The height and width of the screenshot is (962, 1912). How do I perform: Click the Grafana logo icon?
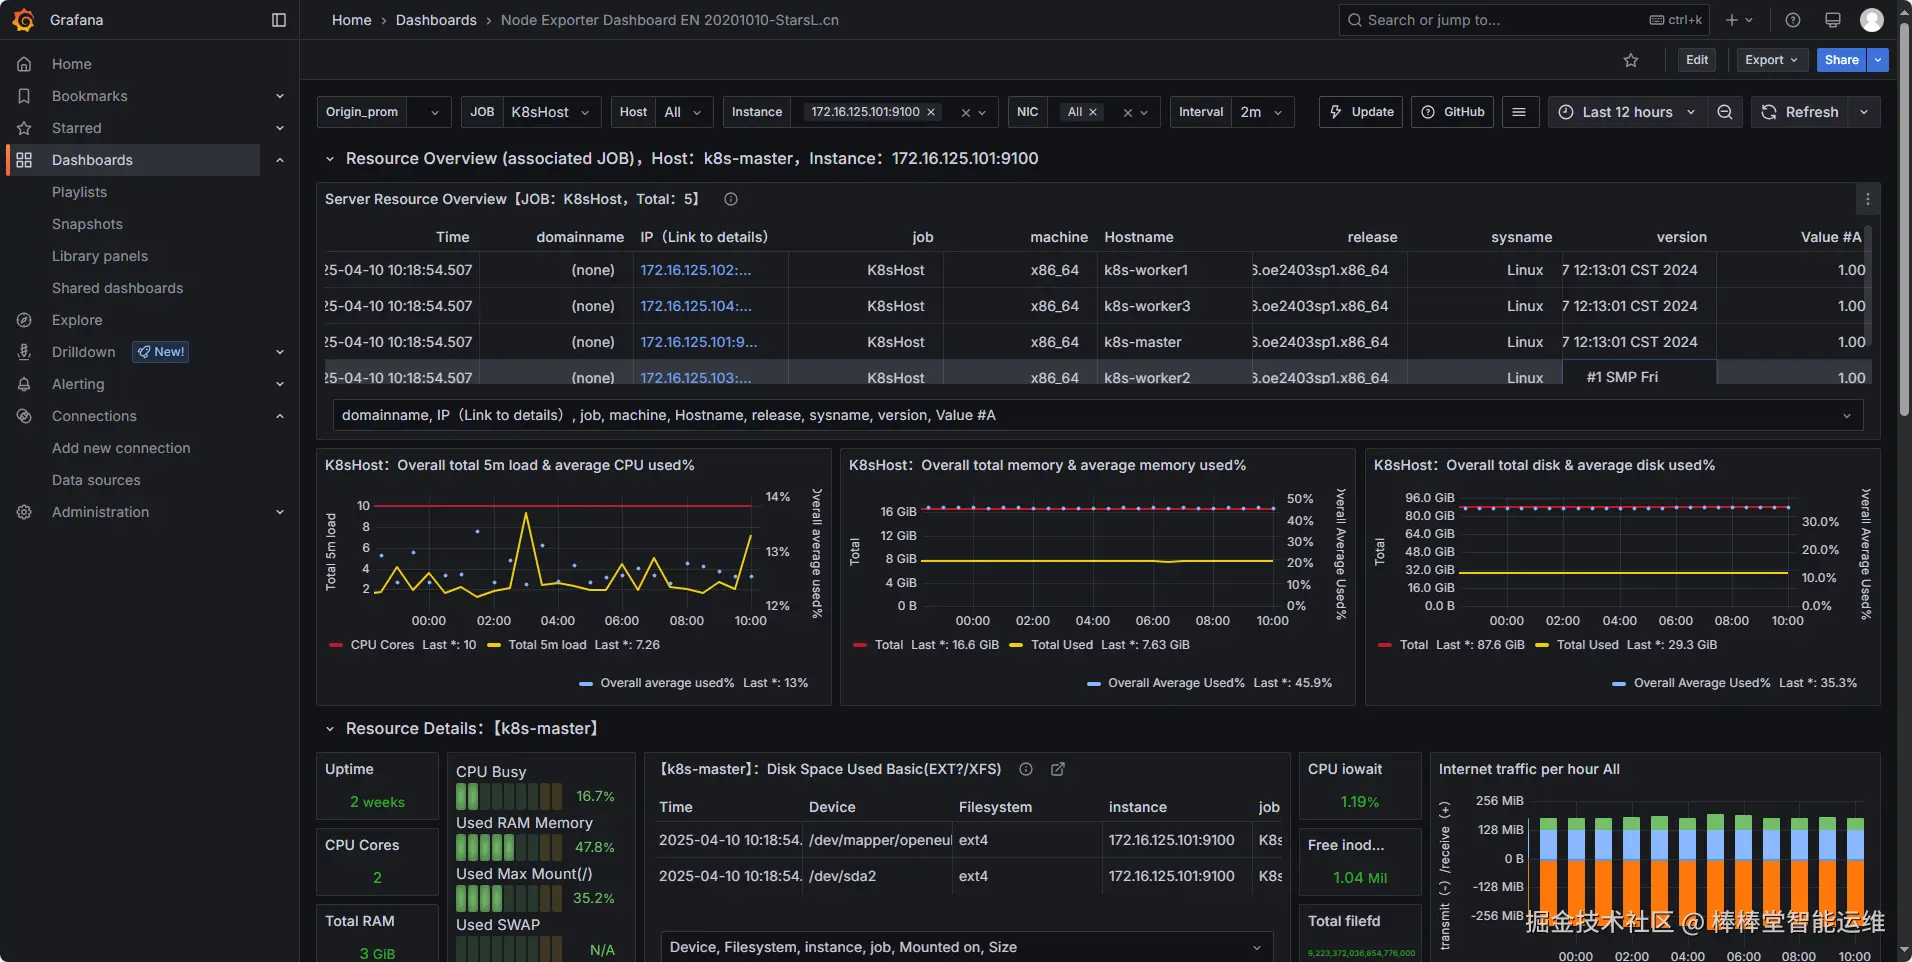pyautogui.click(x=23, y=20)
